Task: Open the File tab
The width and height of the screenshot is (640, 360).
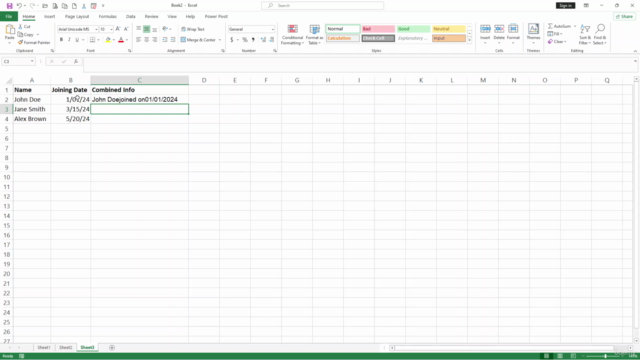Action: (x=9, y=16)
